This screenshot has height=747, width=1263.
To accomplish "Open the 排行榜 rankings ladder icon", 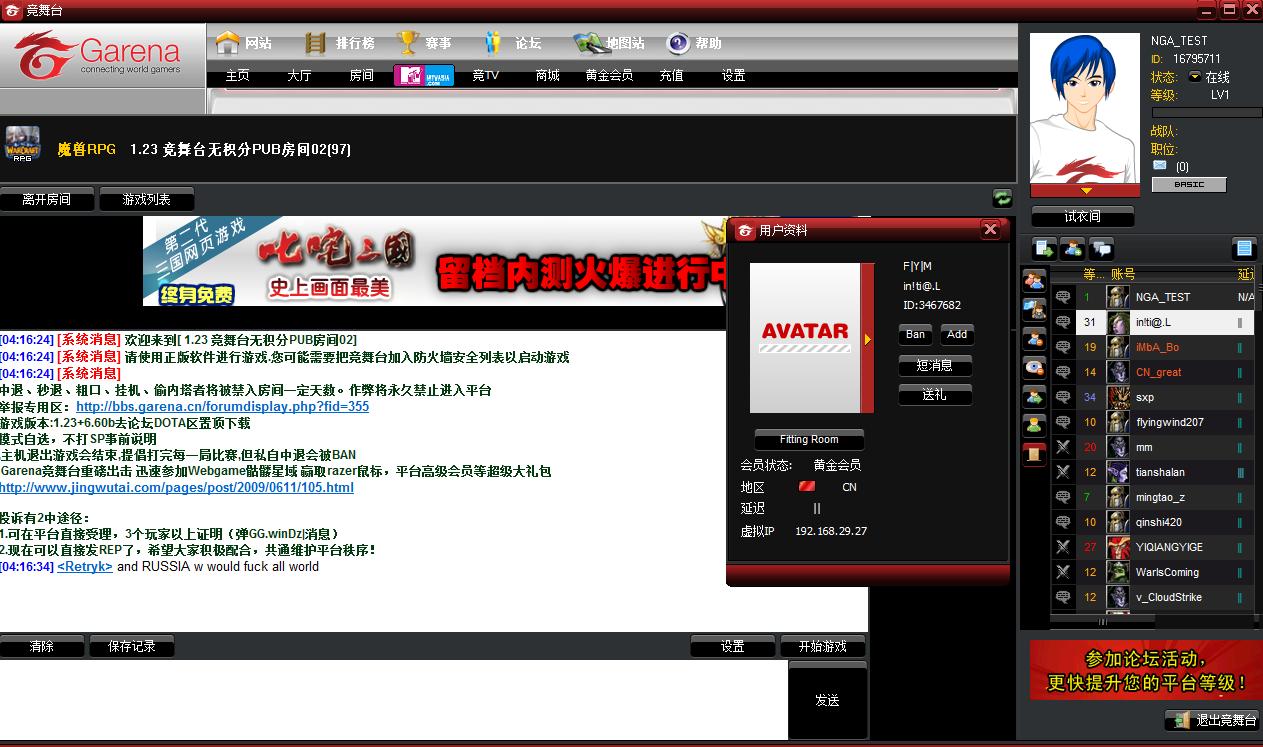I will click(x=315, y=43).
